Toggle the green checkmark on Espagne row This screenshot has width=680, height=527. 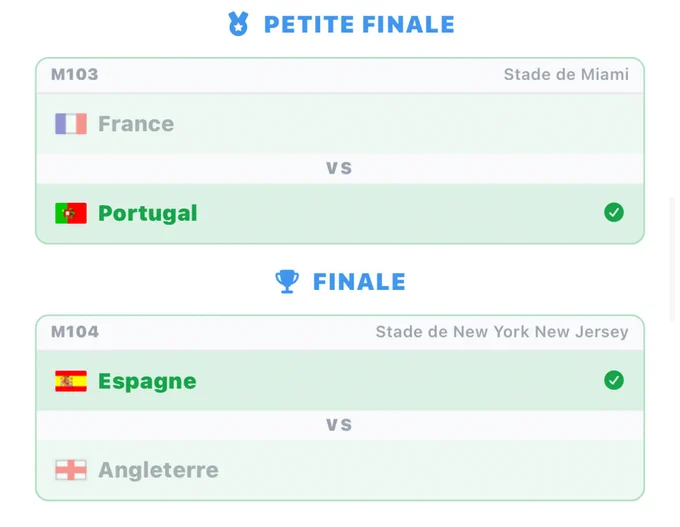coord(614,380)
